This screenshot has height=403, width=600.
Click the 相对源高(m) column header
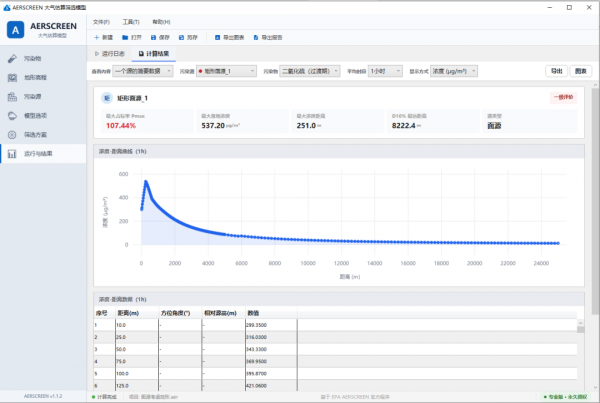[x=223, y=313]
